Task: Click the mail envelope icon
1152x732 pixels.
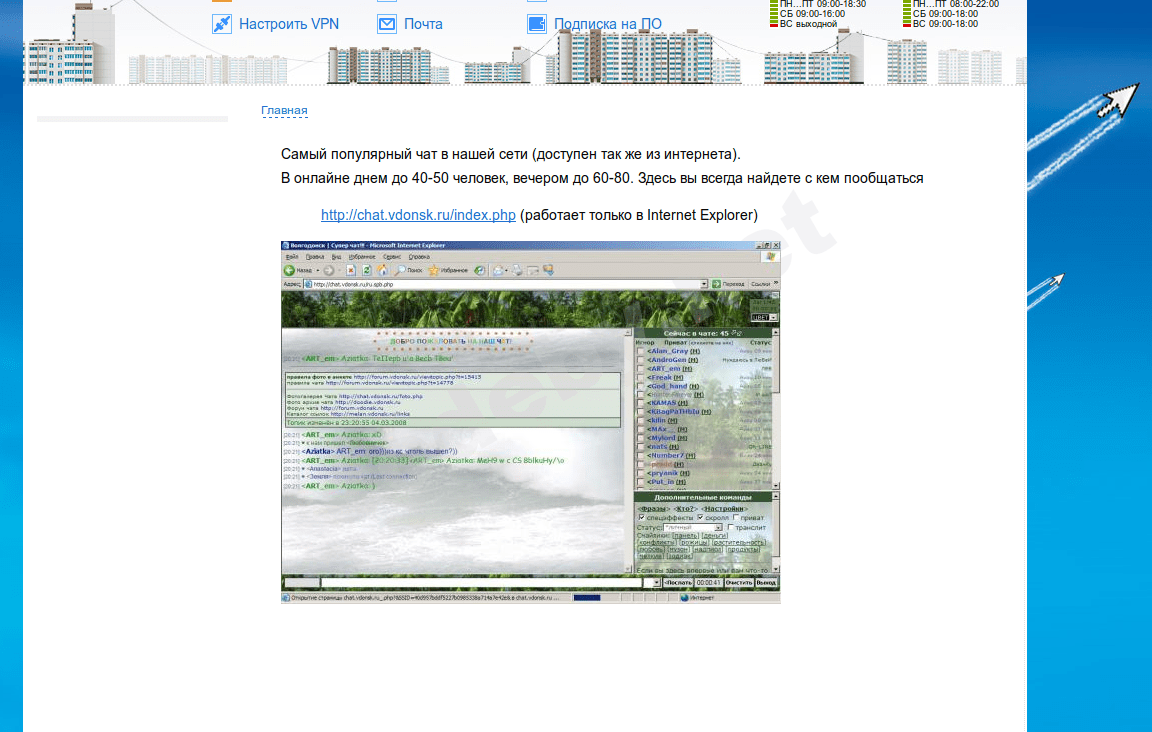Action: point(387,24)
